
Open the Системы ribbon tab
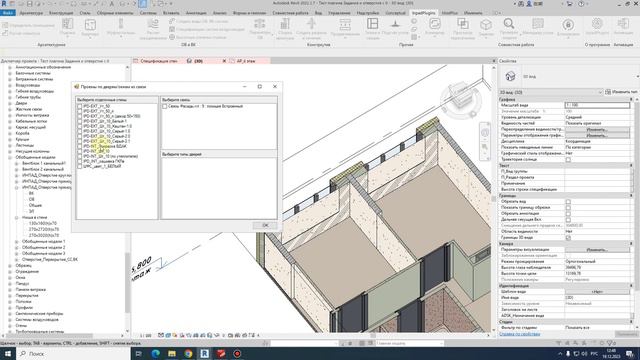tap(148, 13)
